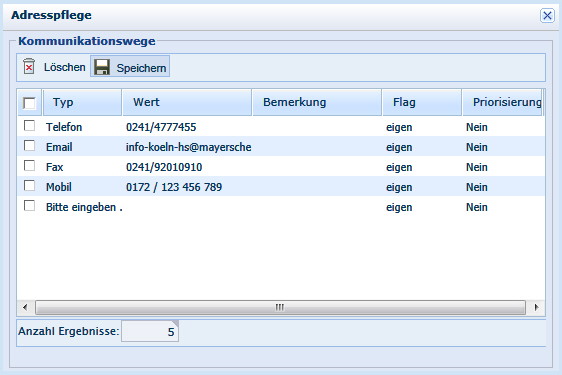
Task: Click the Bemerkung column header
Action: (317, 103)
